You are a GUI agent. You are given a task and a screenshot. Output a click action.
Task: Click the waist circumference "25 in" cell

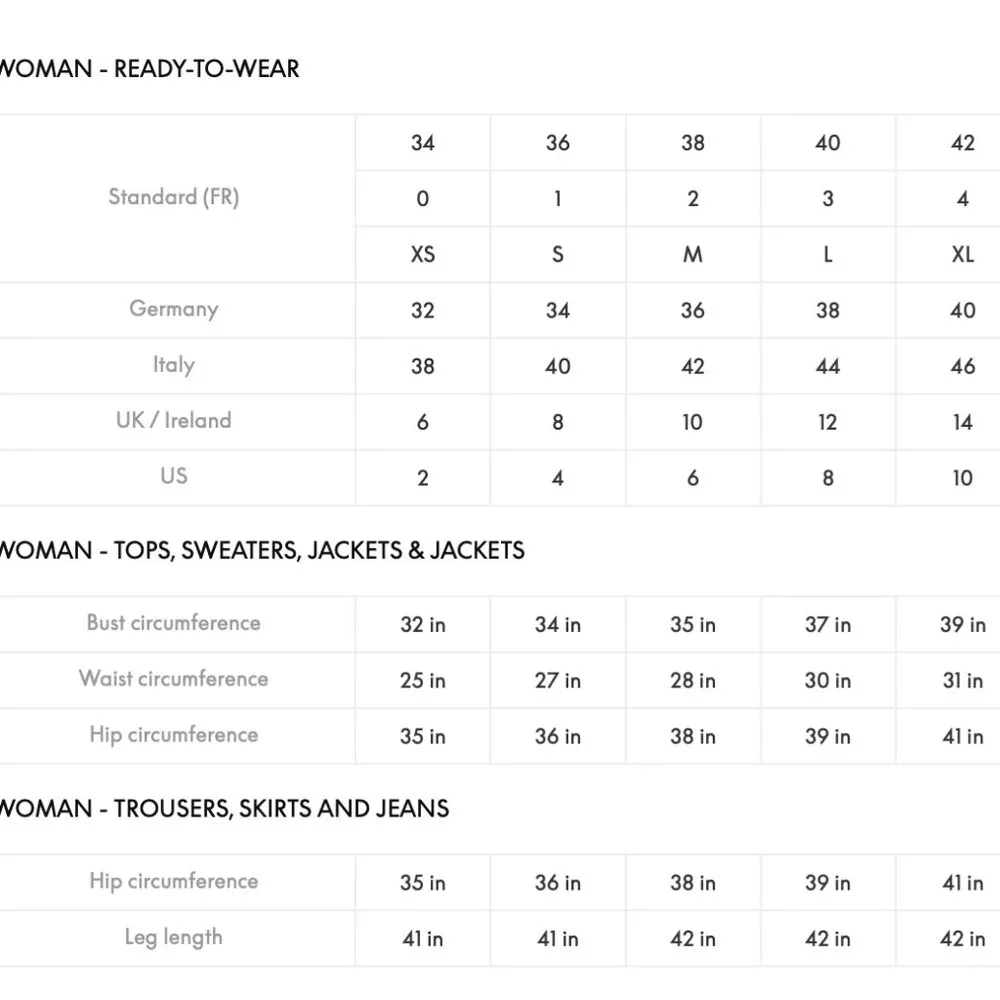(x=423, y=681)
